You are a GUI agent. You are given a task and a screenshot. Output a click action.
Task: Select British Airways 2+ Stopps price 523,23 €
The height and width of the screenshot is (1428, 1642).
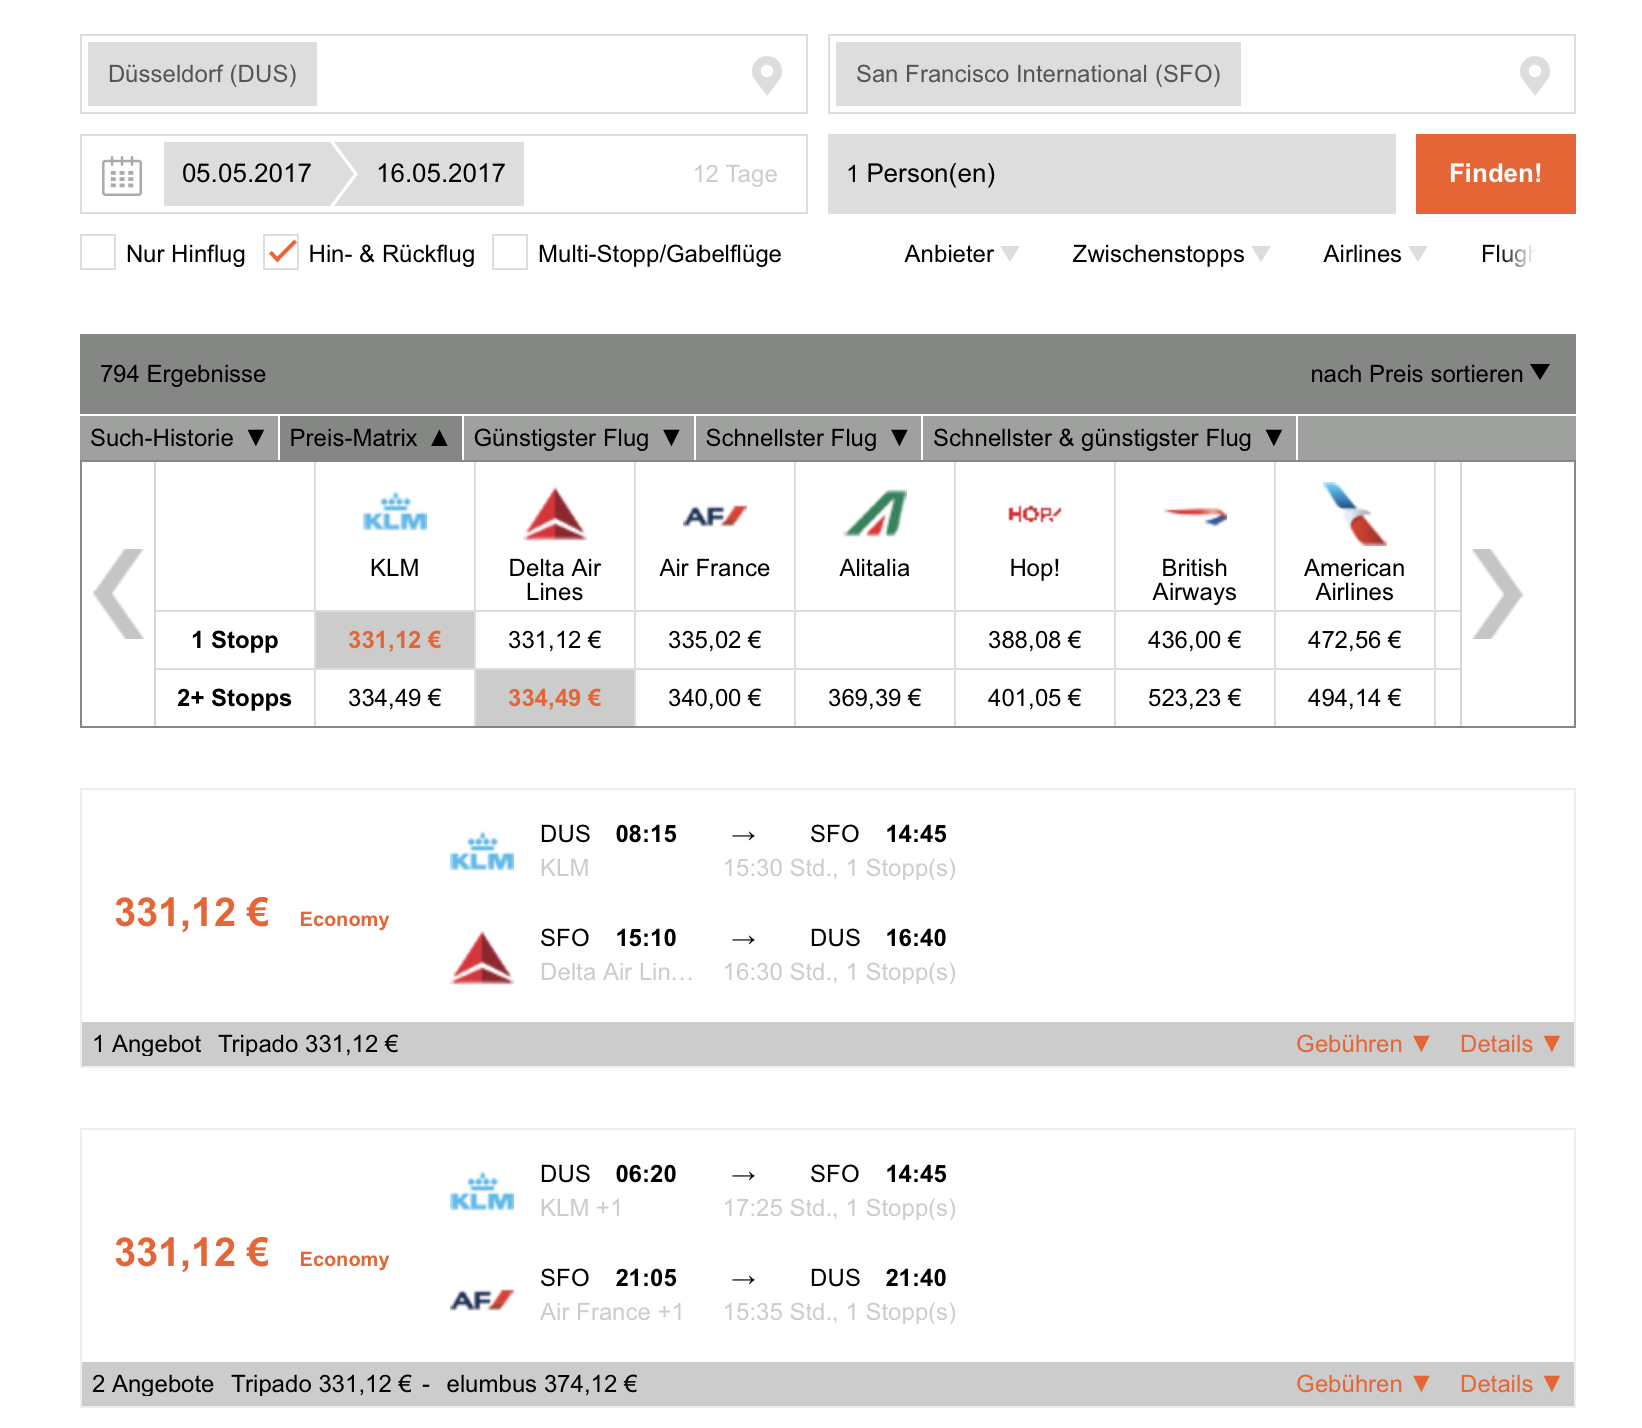pos(1195,698)
